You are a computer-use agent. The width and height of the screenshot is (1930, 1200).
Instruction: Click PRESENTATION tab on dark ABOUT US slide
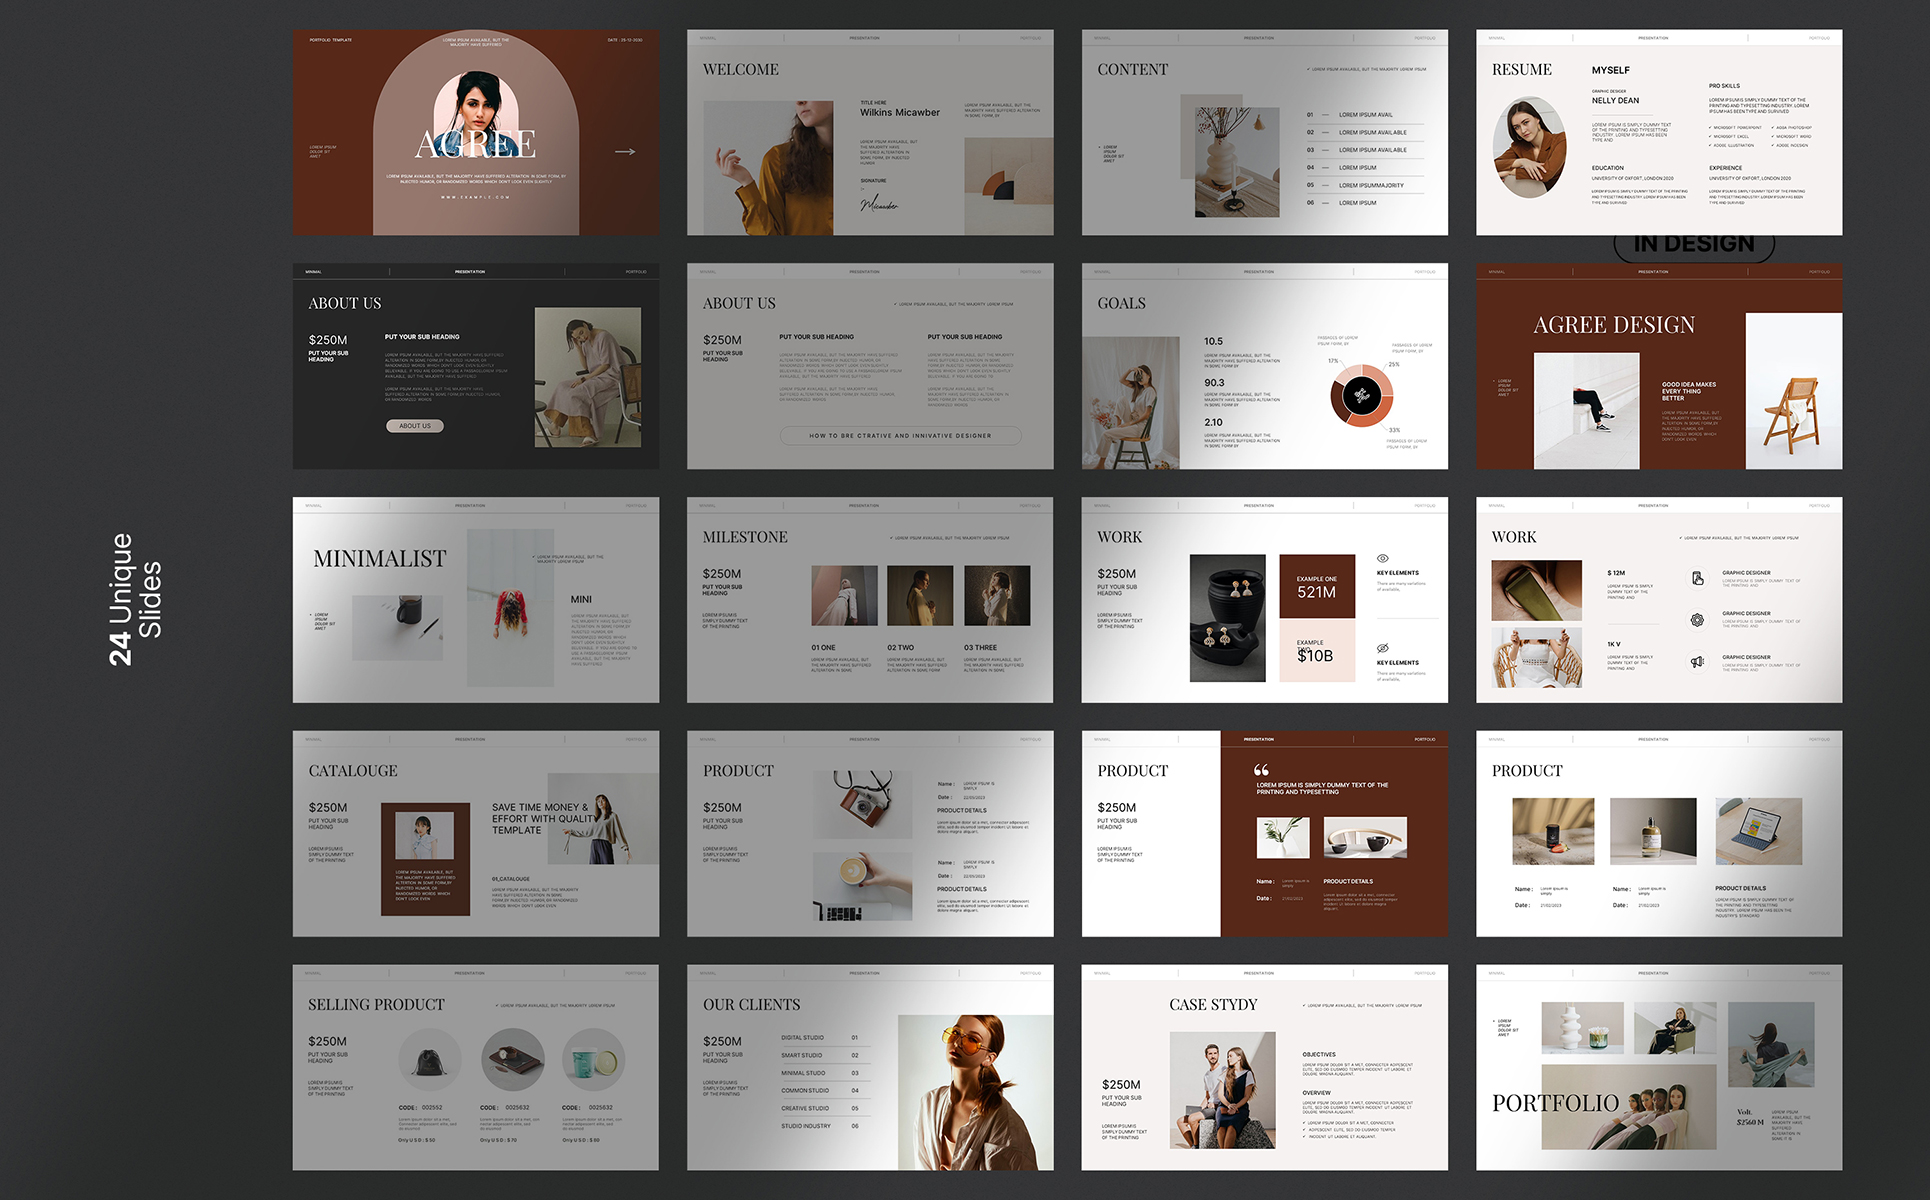470,272
